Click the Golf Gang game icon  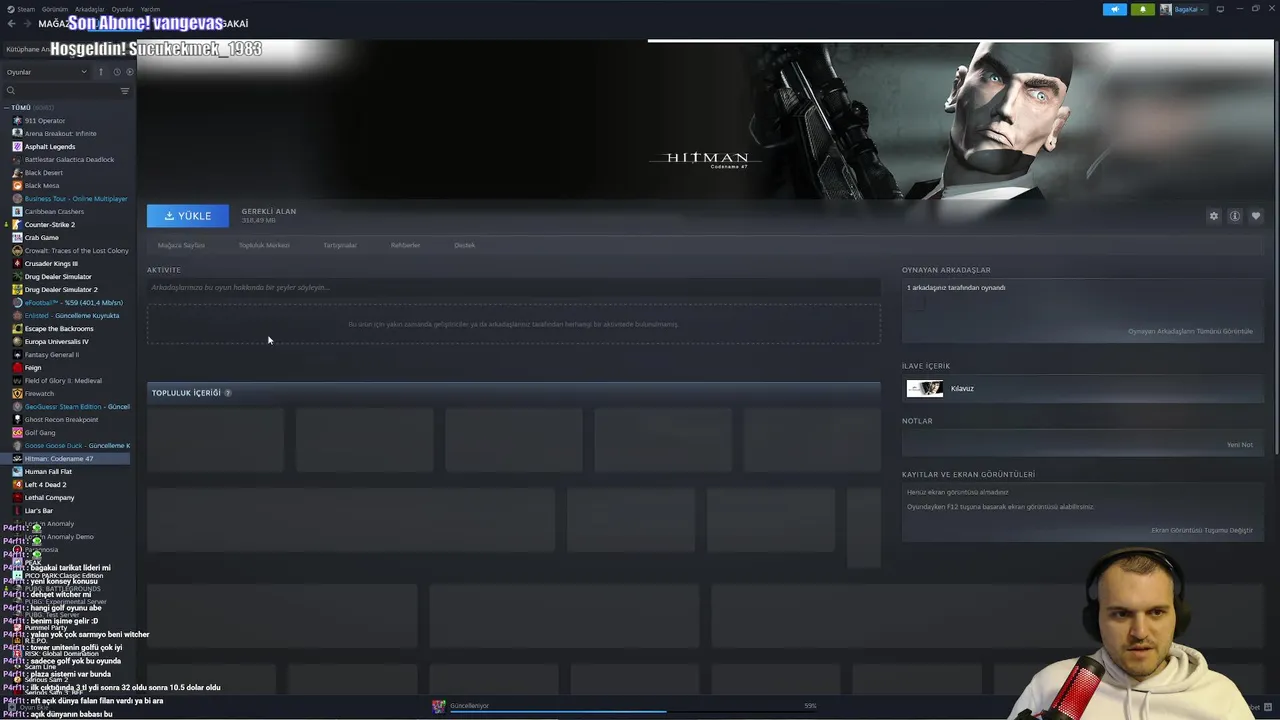(x=17, y=433)
